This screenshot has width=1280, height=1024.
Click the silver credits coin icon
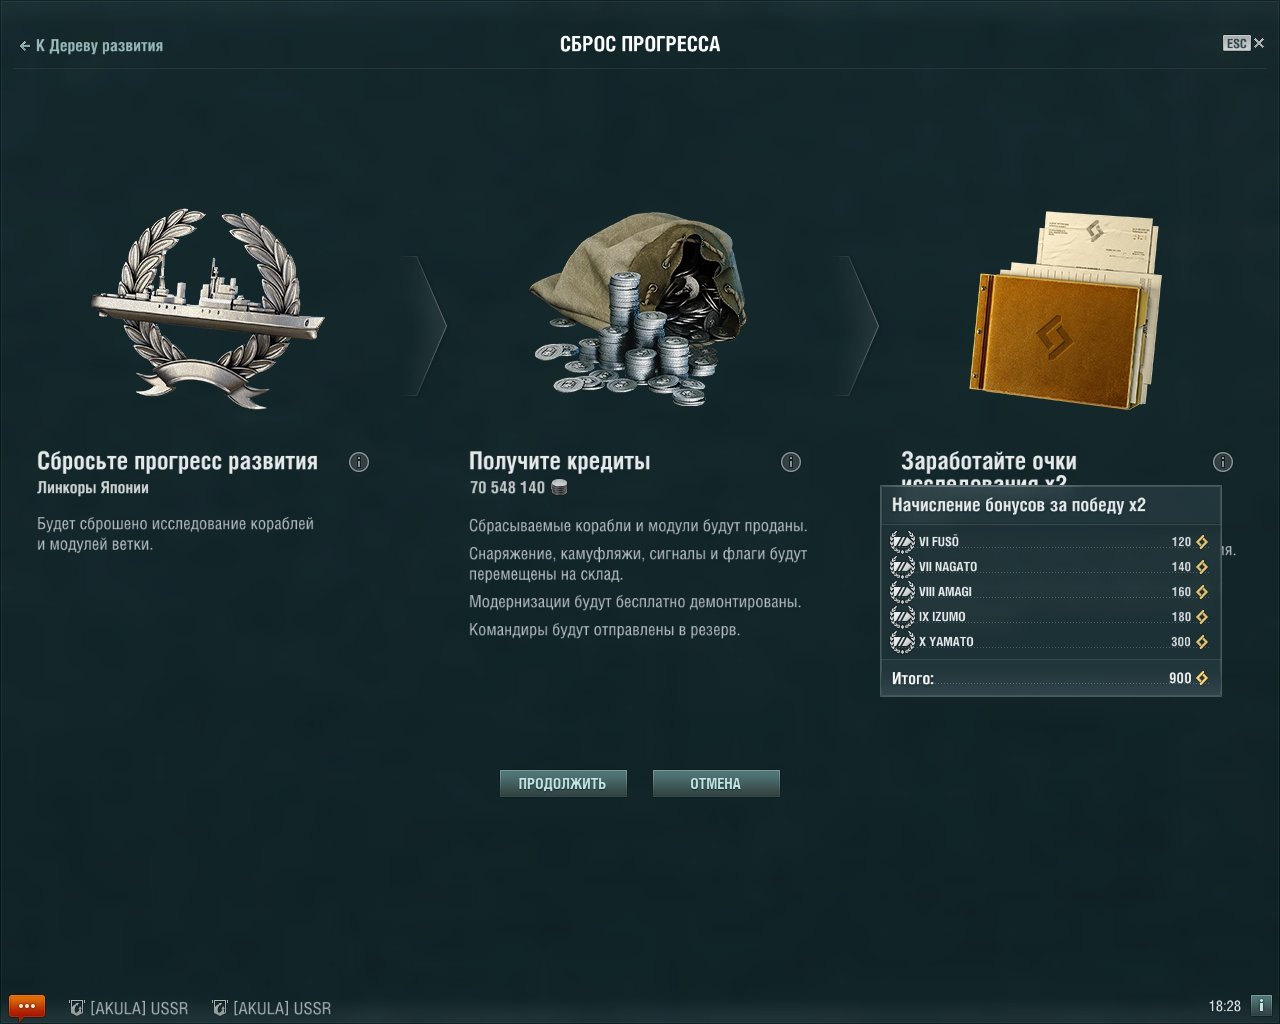tap(559, 488)
